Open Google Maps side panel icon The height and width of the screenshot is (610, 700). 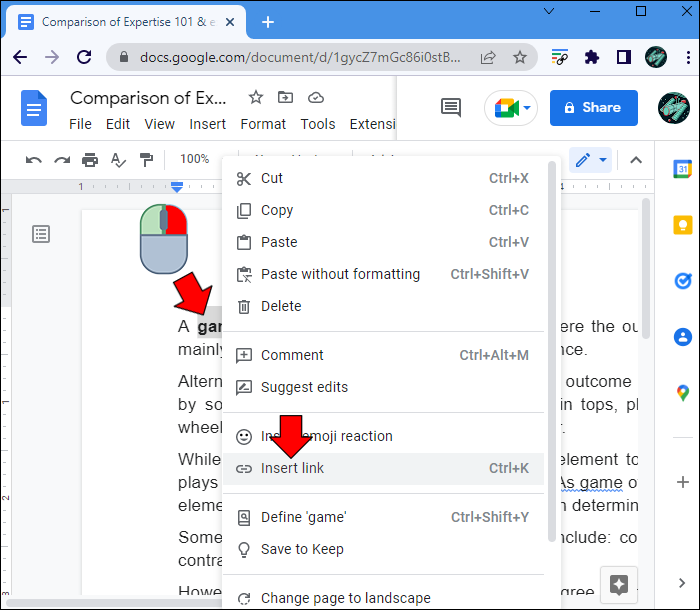pyautogui.click(x=683, y=393)
